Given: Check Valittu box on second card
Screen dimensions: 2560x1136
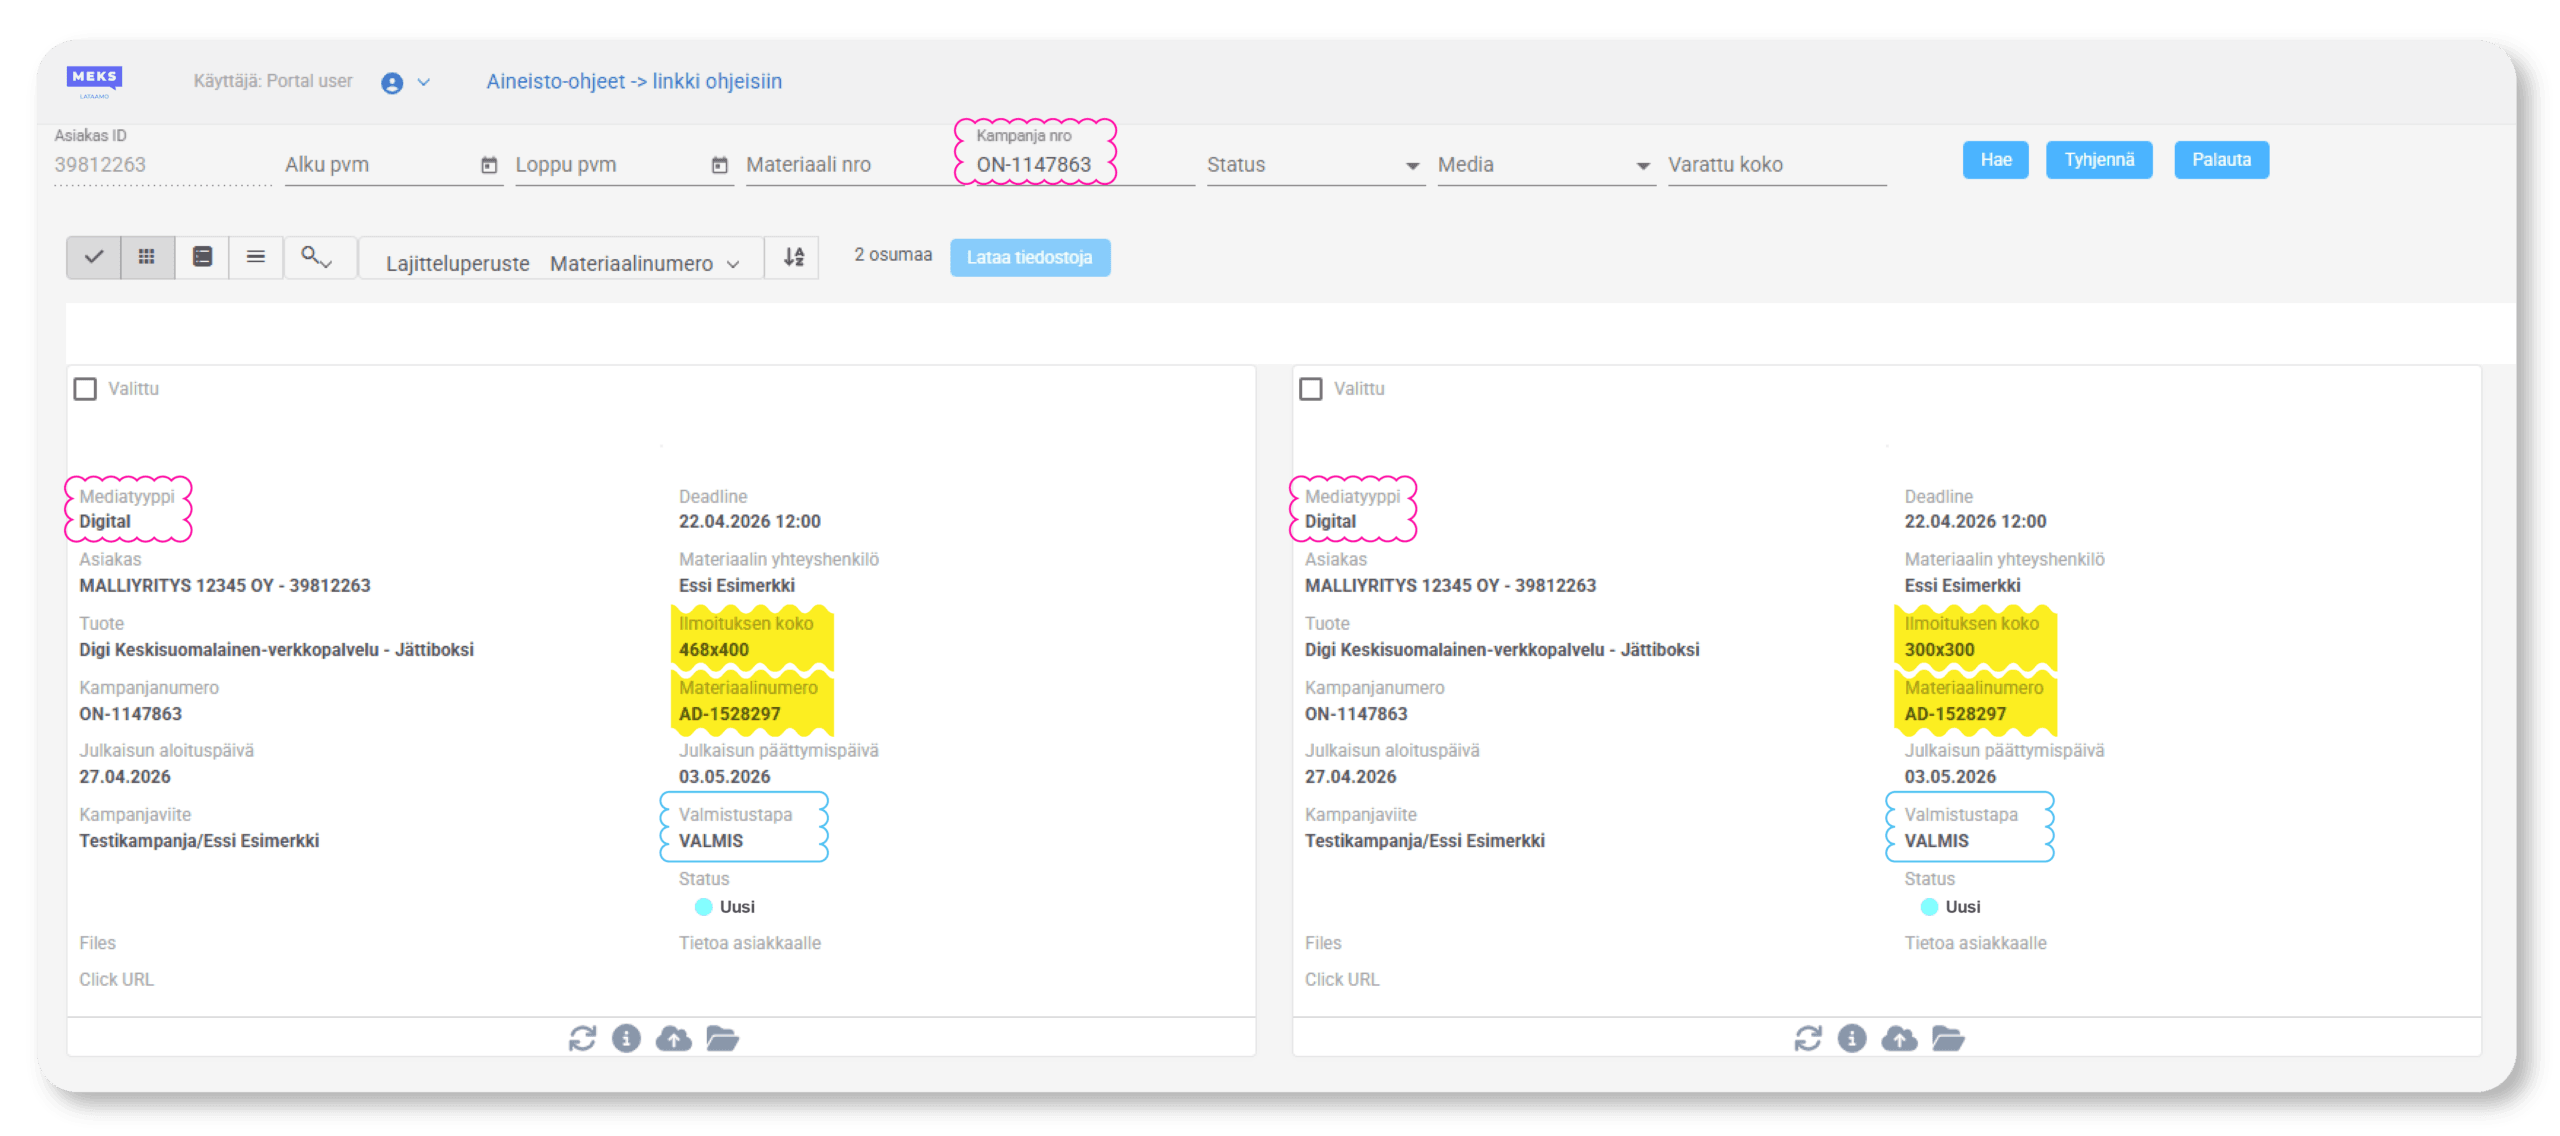Looking at the screenshot, I should coord(1310,388).
